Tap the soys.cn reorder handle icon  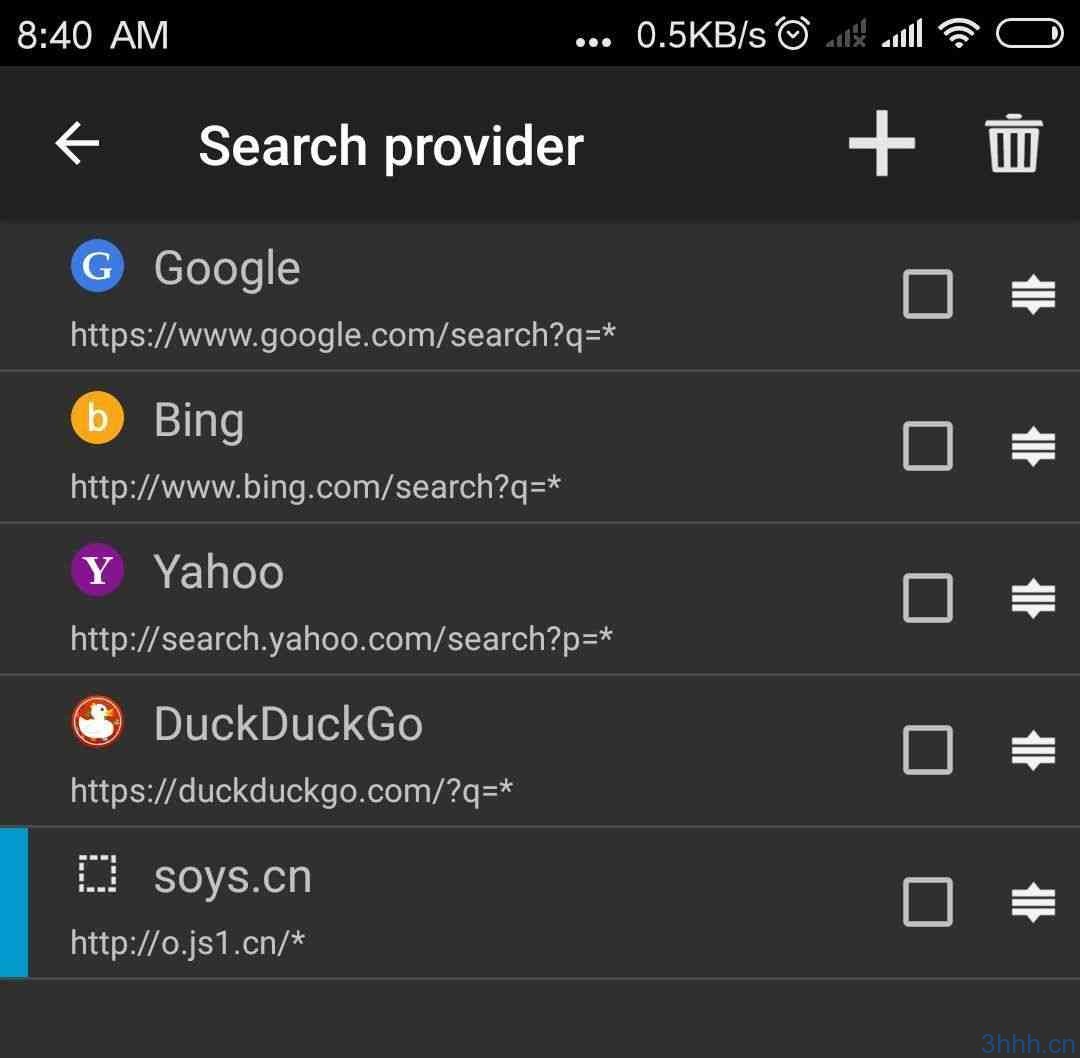[x=1033, y=903]
